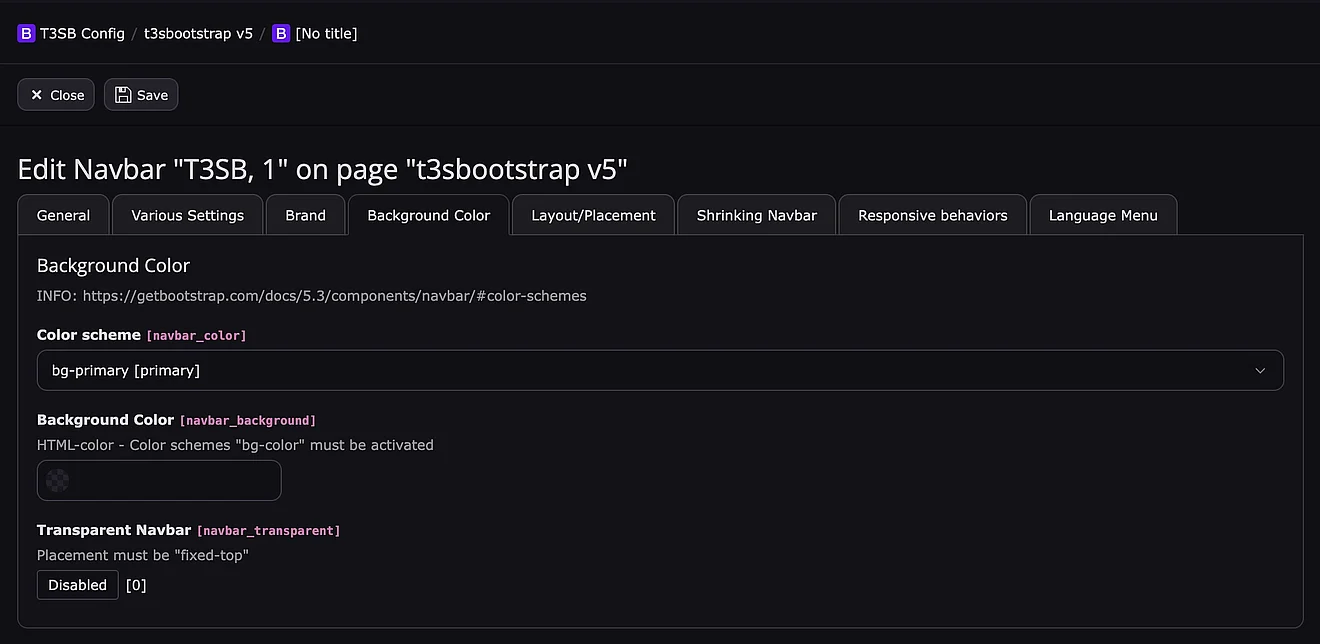Click the floppy disk Save icon

tap(123, 95)
